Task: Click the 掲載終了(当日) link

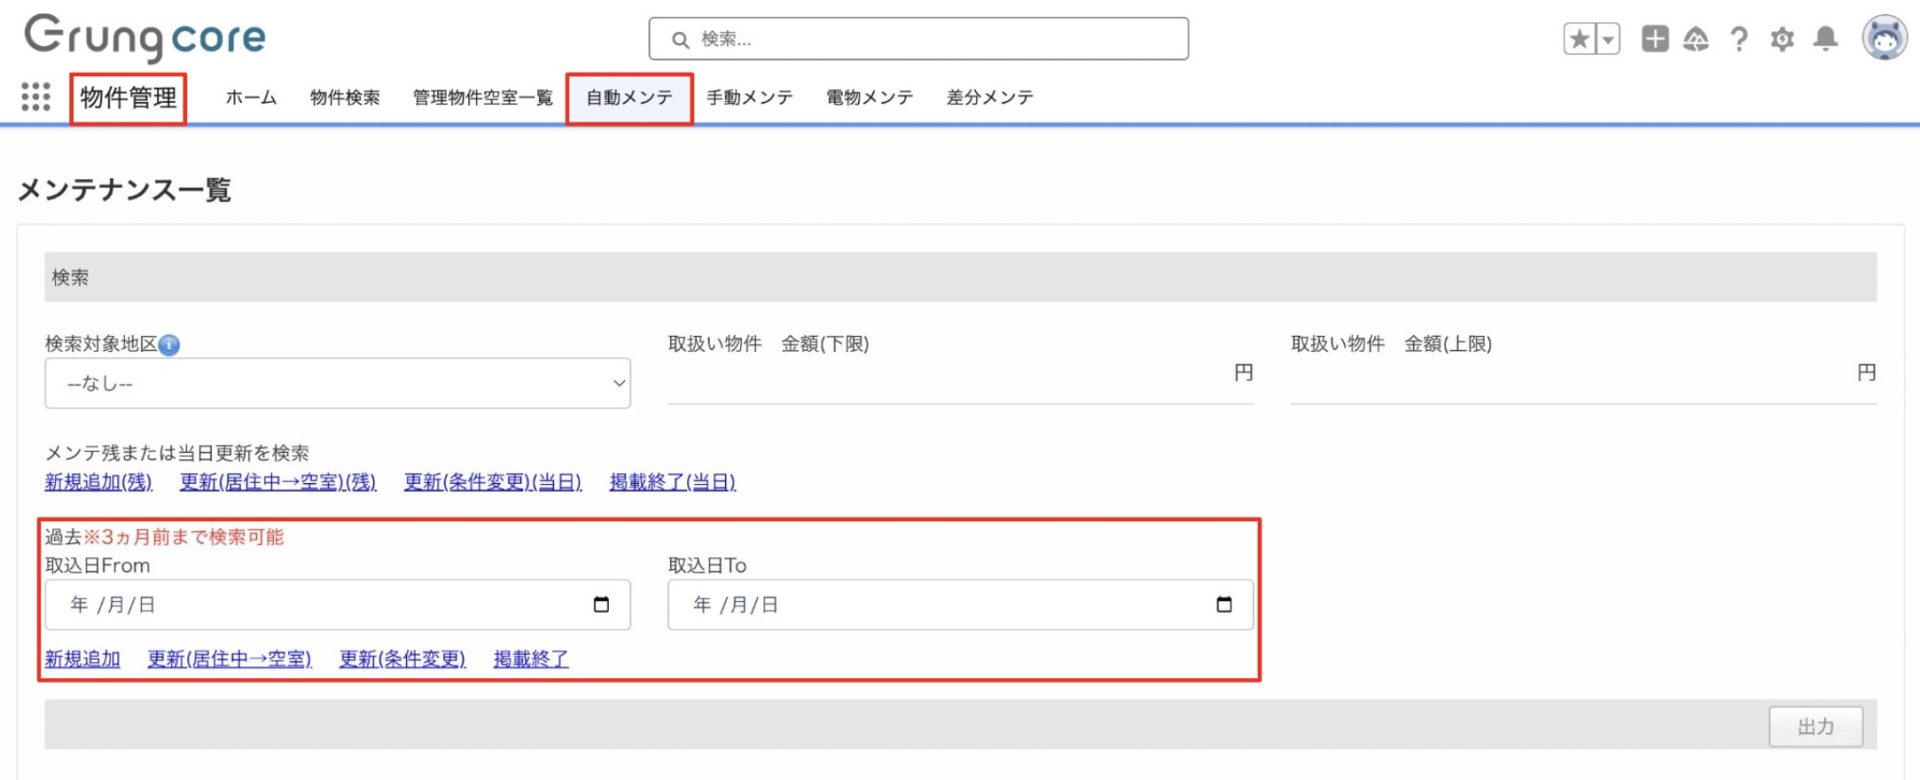Action: point(672,482)
